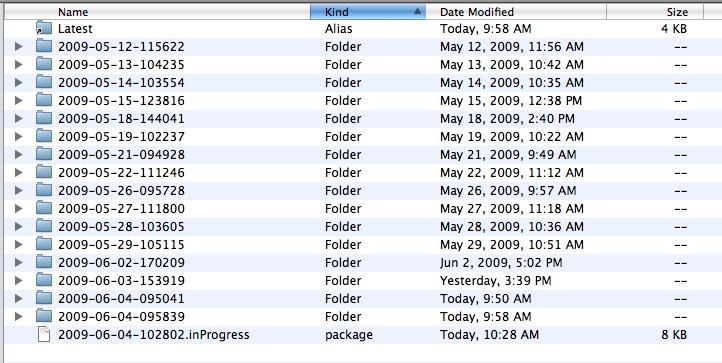This screenshot has height=363, width=722.
Task: Expand the 2009-05-13-104235 disclosure triangle
Action: (x=18, y=64)
